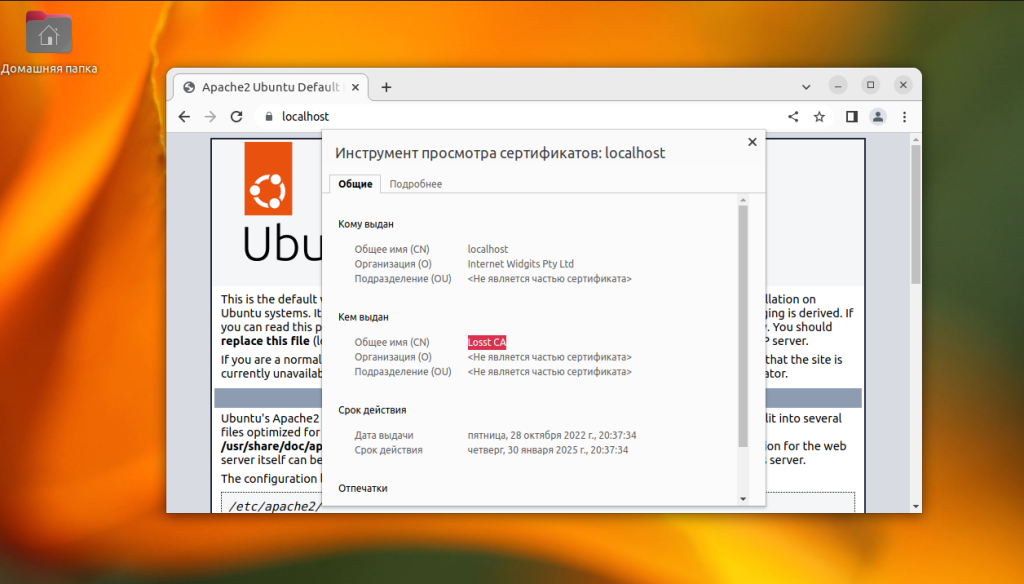Open the Chrome profile avatar
This screenshot has height=584, width=1024.
876,116
